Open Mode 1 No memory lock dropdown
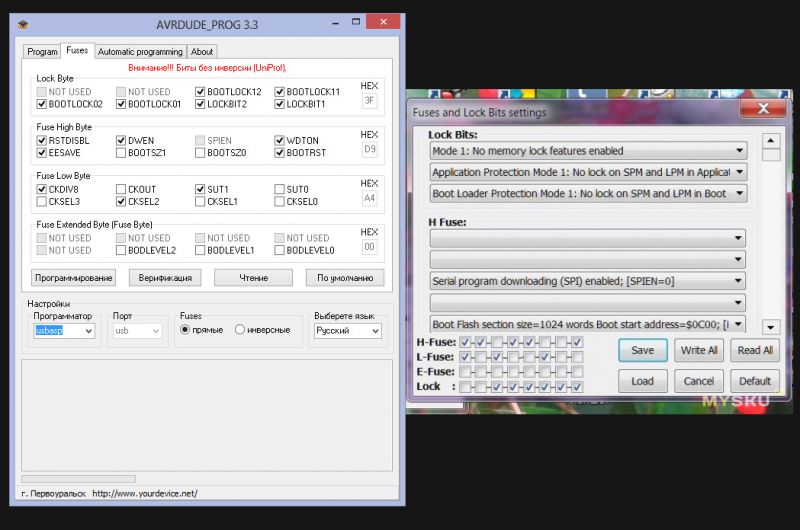This screenshot has height=530, width=800. (588, 151)
